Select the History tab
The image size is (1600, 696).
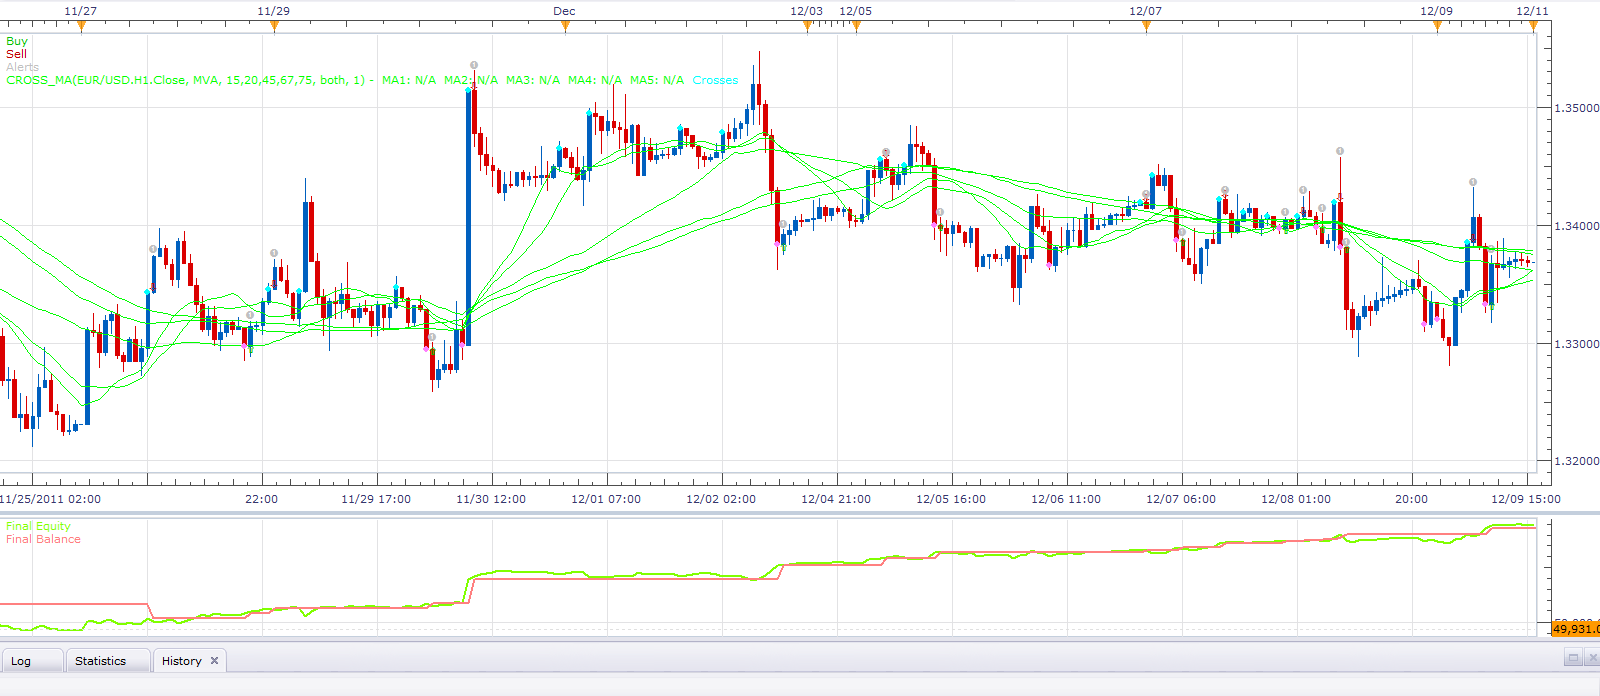(181, 661)
